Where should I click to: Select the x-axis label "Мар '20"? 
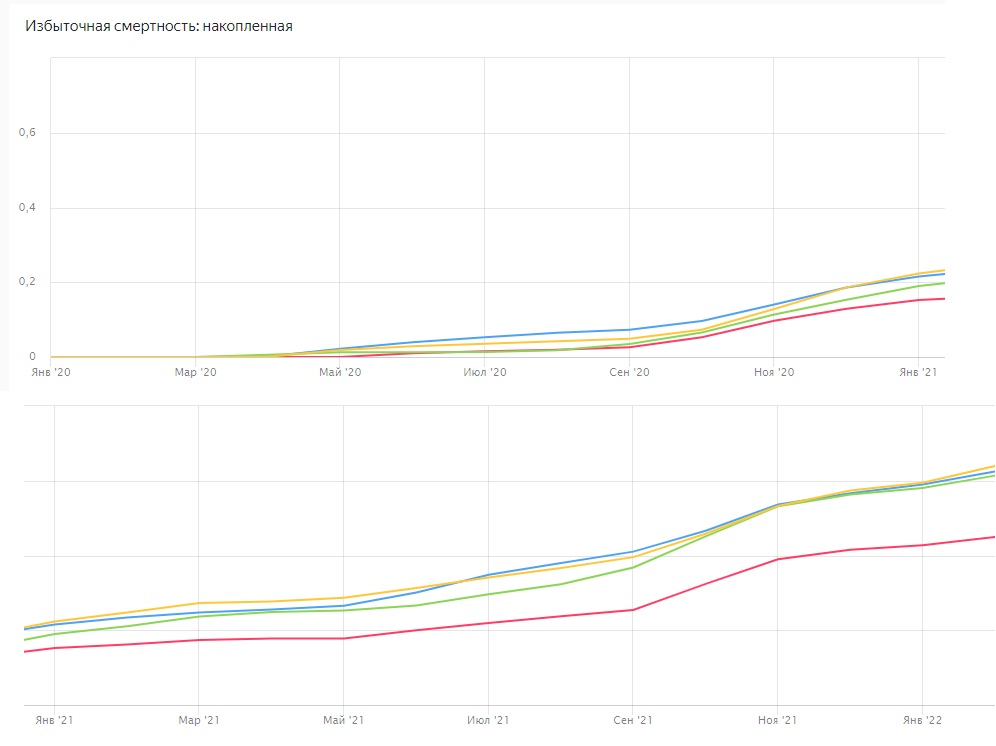pyautogui.click(x=196, y=372)
